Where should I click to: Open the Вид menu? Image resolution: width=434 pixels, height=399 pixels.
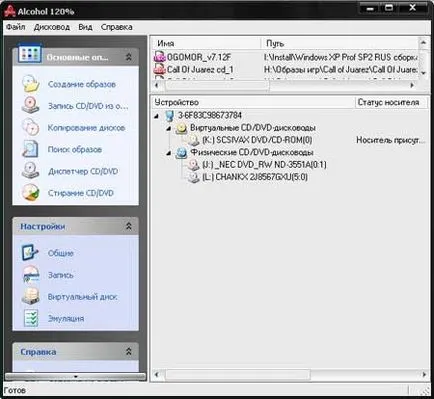[85, 27]
